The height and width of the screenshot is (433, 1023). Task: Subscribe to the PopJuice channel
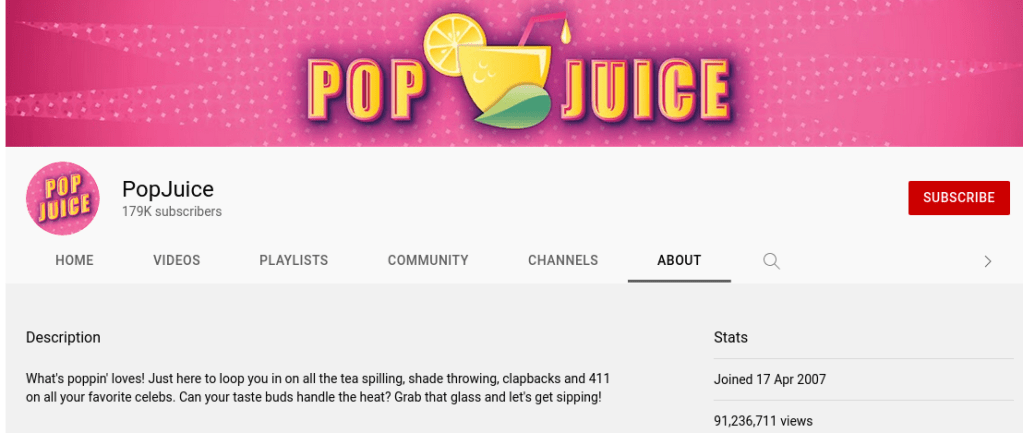(958, 198)
